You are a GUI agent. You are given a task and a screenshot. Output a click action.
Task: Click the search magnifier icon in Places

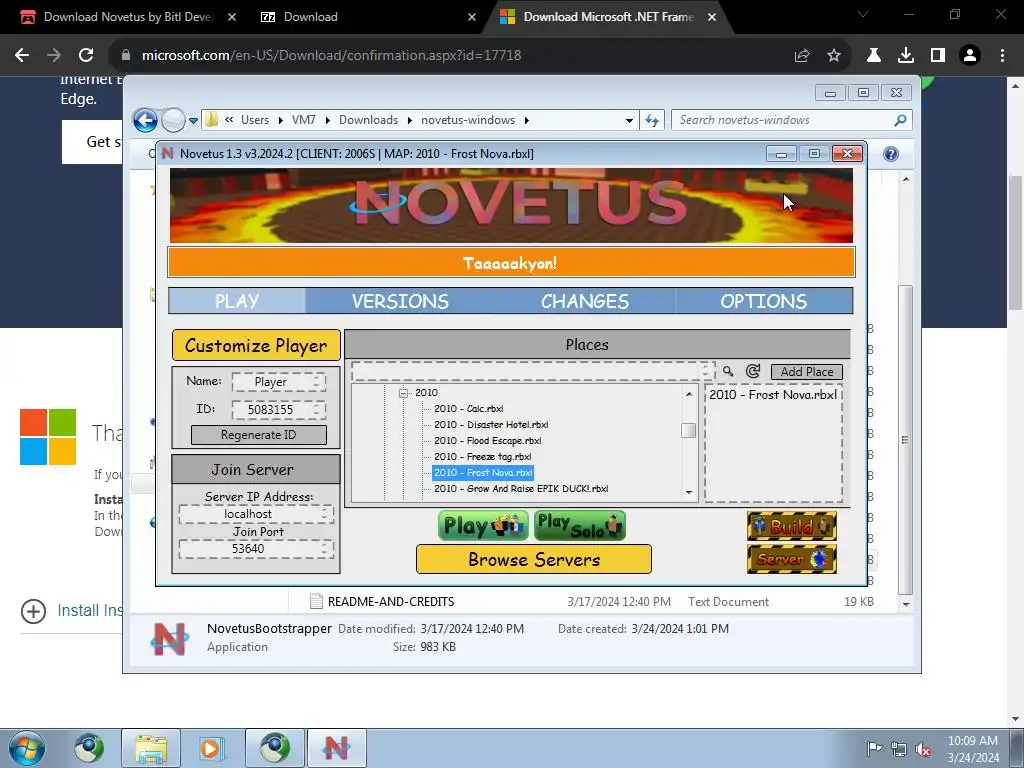[728, 372]
